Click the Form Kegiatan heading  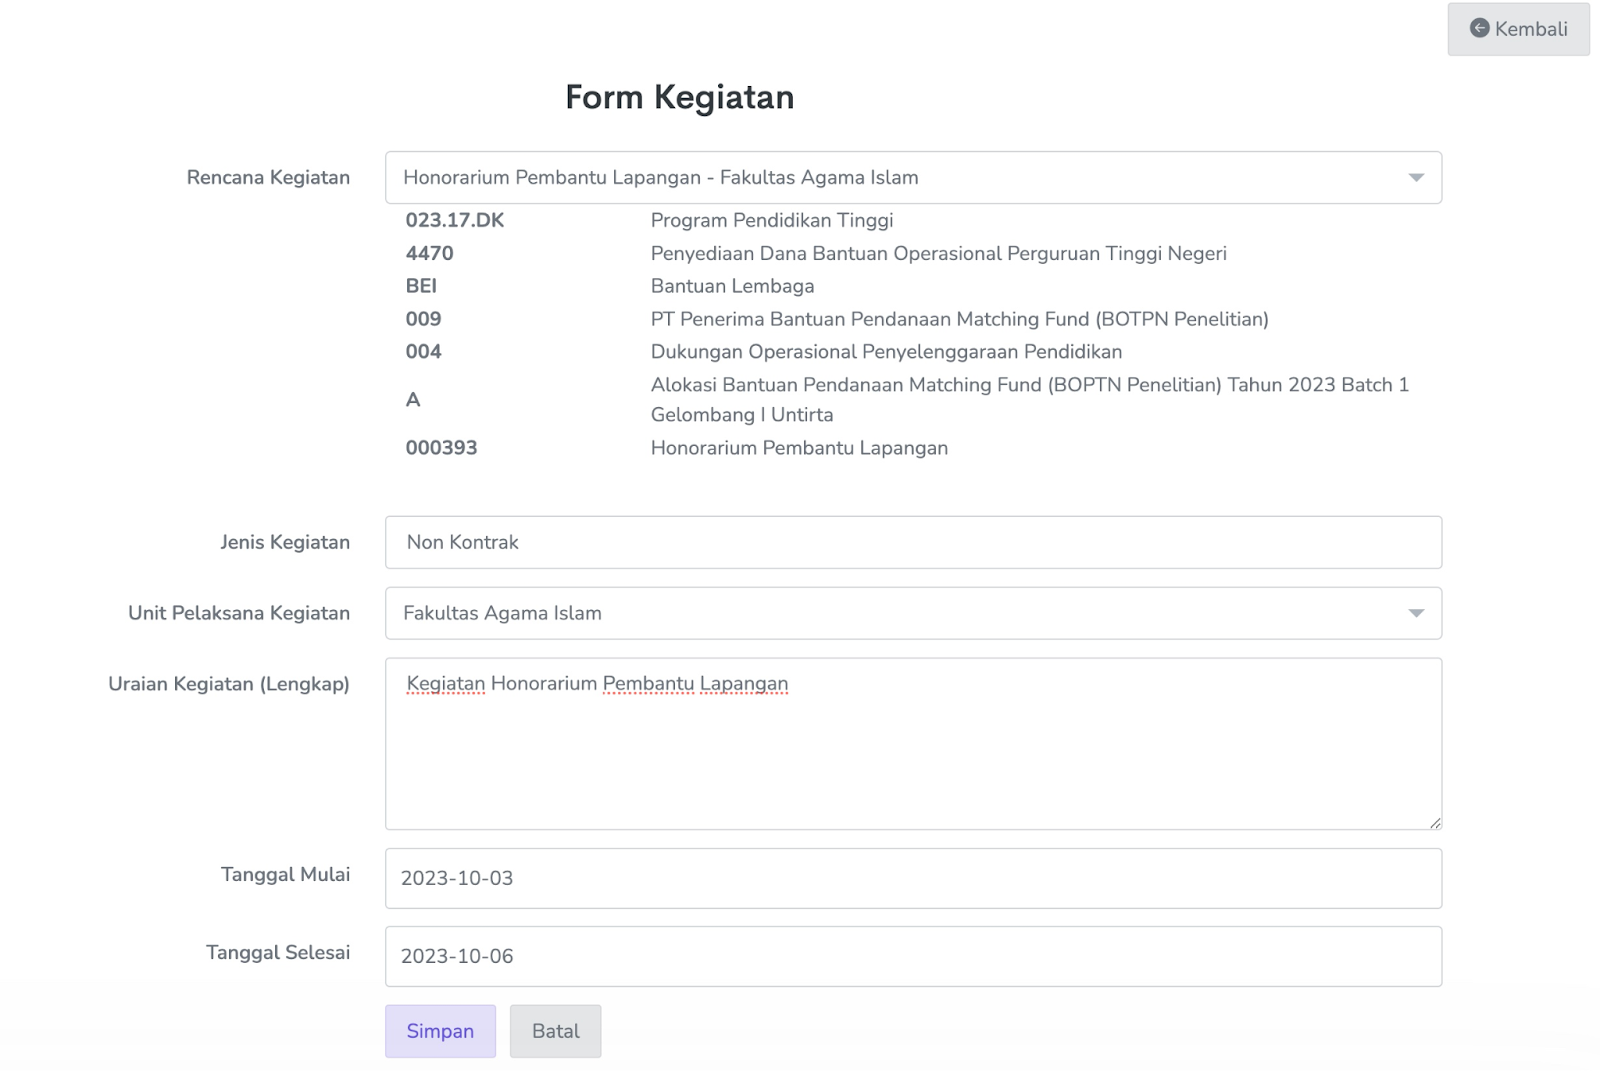click(x=679, y=97)
